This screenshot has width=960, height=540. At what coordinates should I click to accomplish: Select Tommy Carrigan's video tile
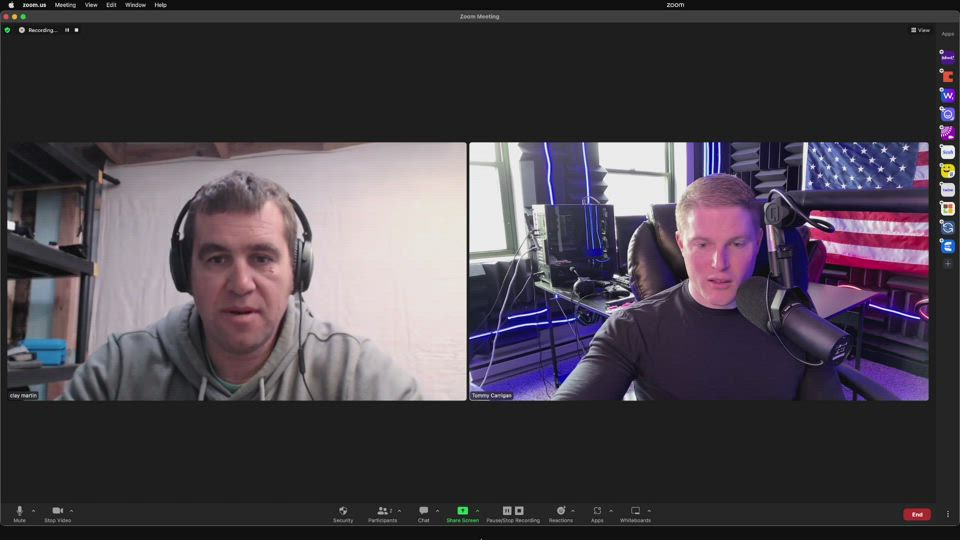(x=698, y=270)
